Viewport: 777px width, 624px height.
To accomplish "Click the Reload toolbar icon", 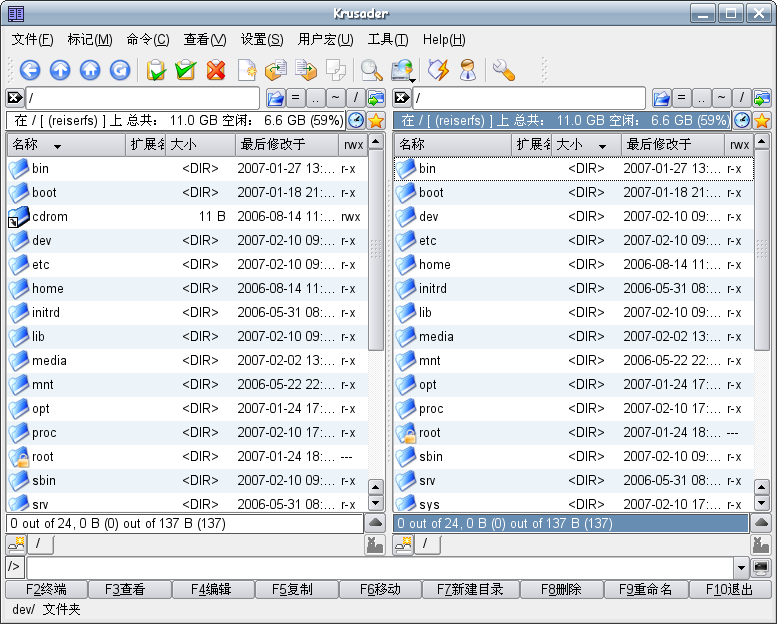I will pyautogui.click(x=120, y=70).
